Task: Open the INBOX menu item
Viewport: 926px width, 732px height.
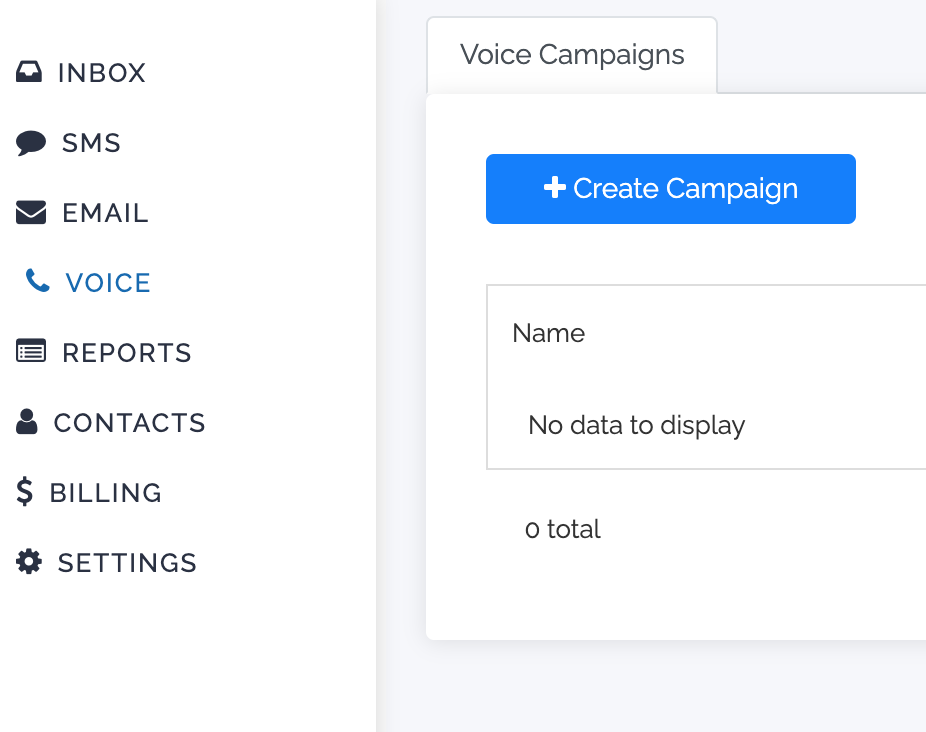Action: pos(102,73)
